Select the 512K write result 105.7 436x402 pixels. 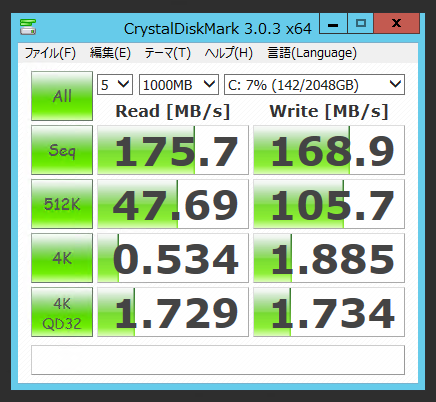point(329,204)
